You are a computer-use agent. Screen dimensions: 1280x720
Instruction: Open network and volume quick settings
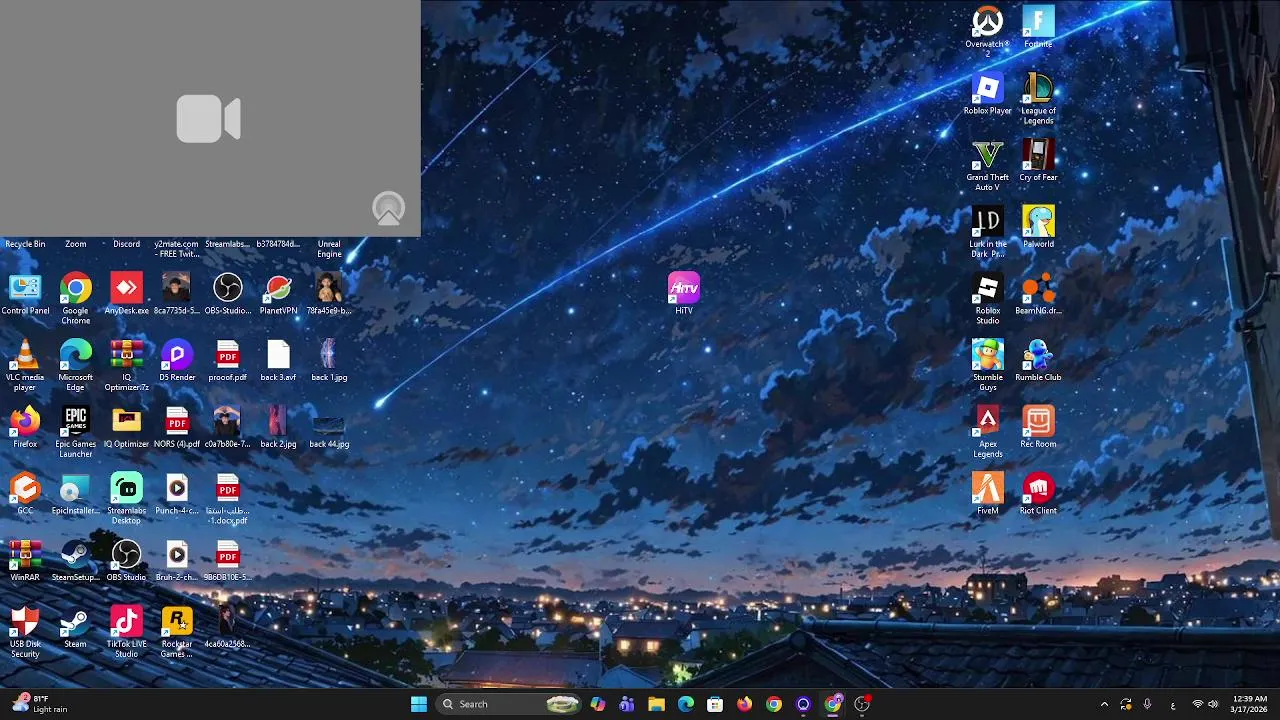click(1205, 704)
